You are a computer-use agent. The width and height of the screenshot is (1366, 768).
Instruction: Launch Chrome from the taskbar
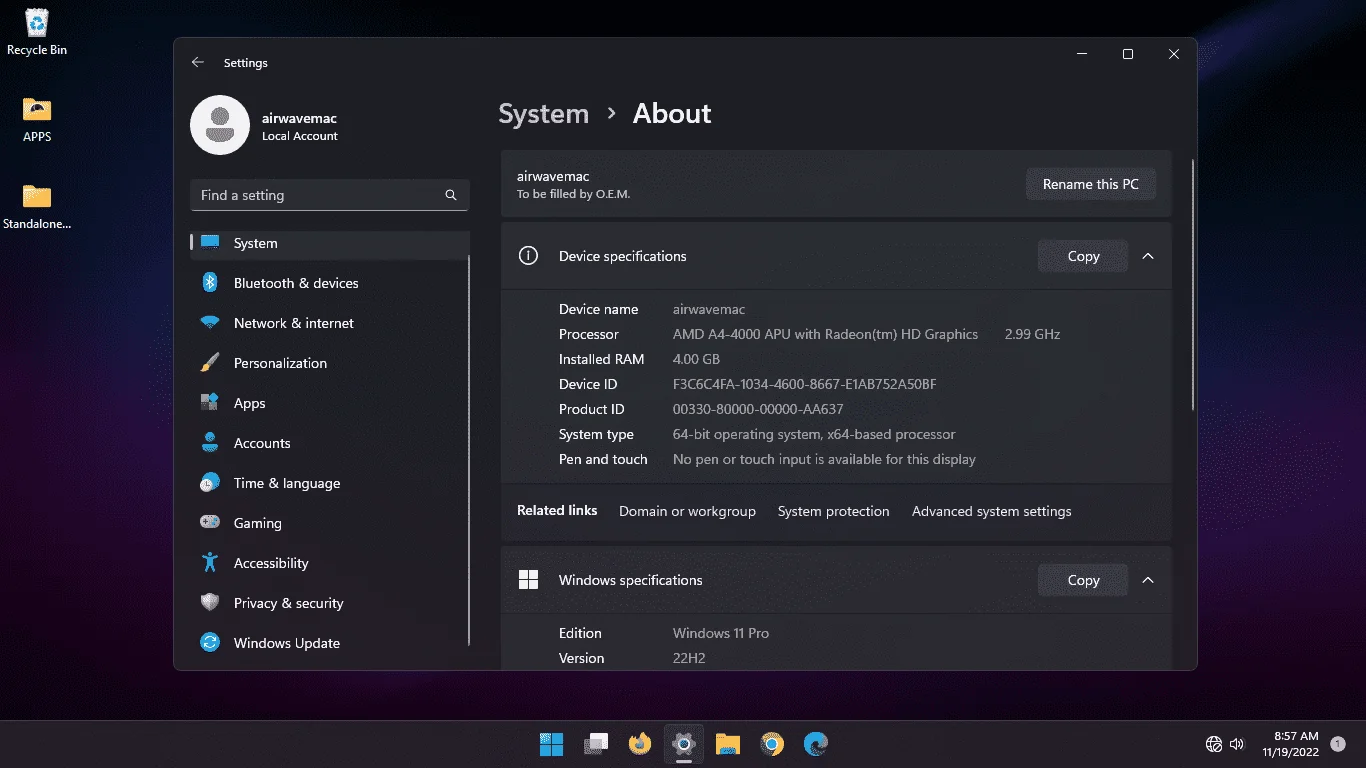pyautogui.click(x=772, y=744)
